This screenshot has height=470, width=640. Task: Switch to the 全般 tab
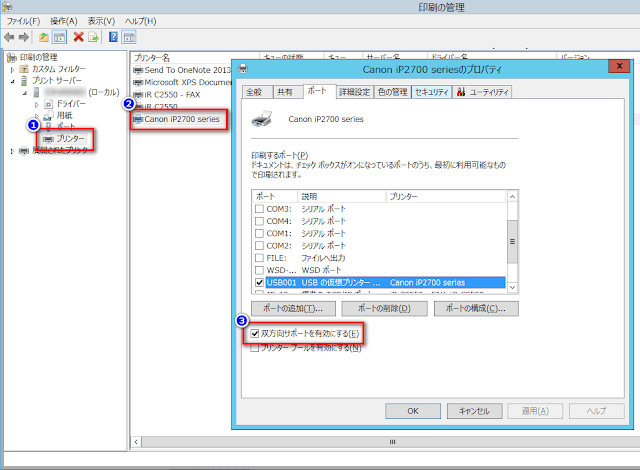257,92
